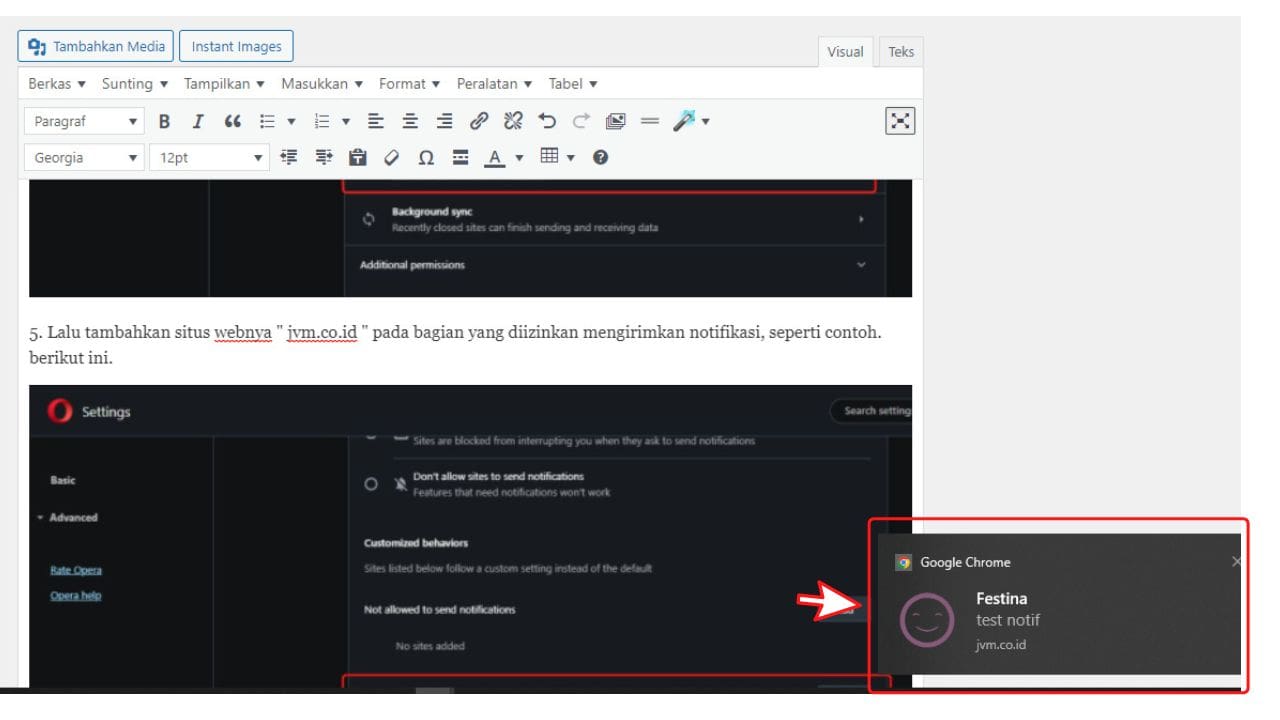Screen dimensions: 1280x720
Task: Switch to the Teks editor tab
Action: [x=901, y=52]
